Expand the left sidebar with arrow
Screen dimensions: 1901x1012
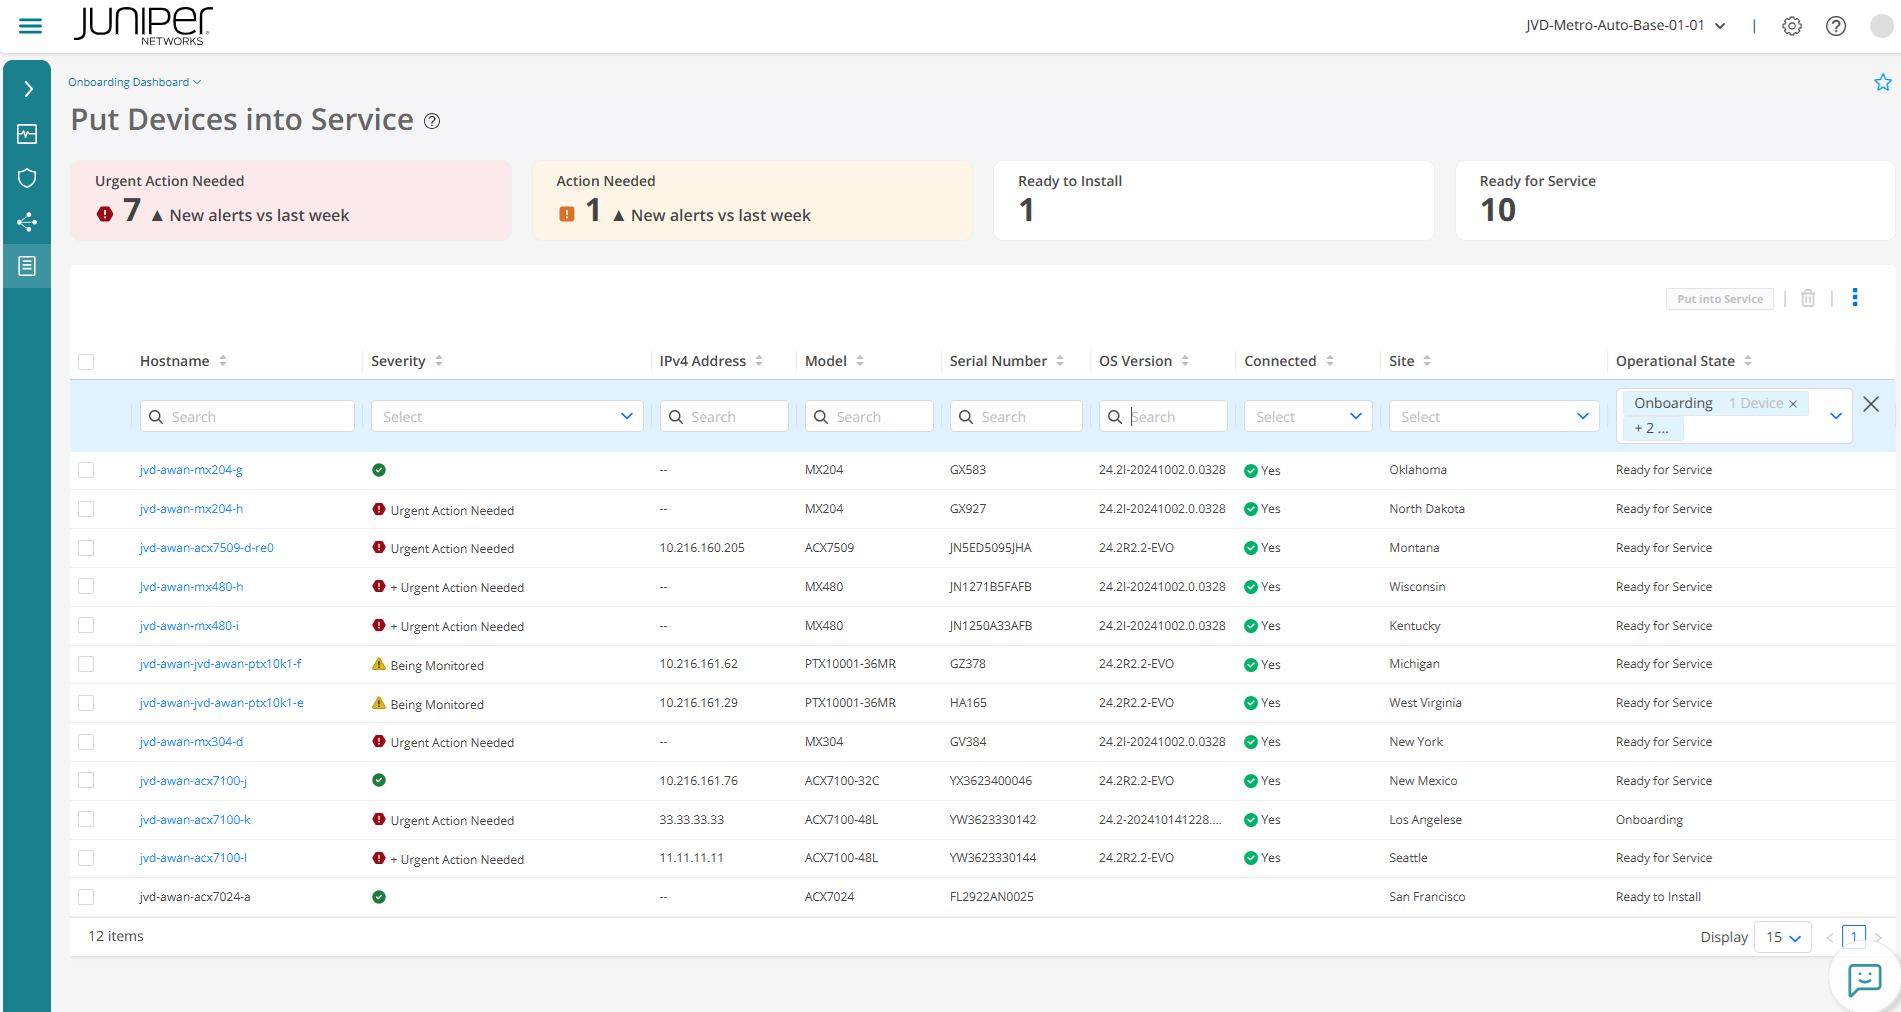point(27,90)
